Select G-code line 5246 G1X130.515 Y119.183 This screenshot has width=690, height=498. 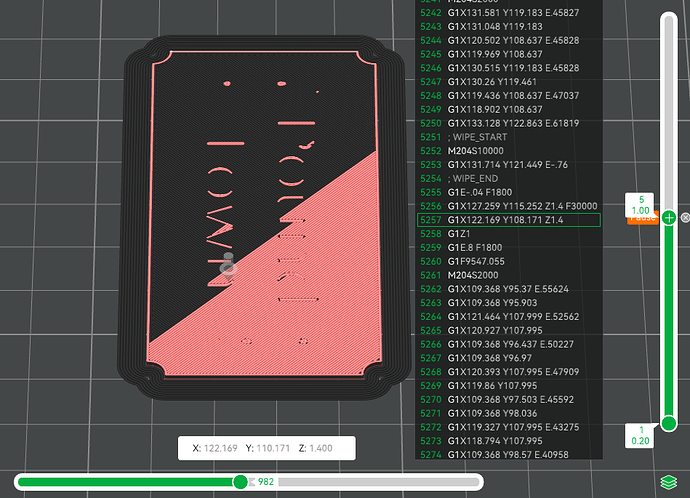pyautogui.click(x=509, y=68)
